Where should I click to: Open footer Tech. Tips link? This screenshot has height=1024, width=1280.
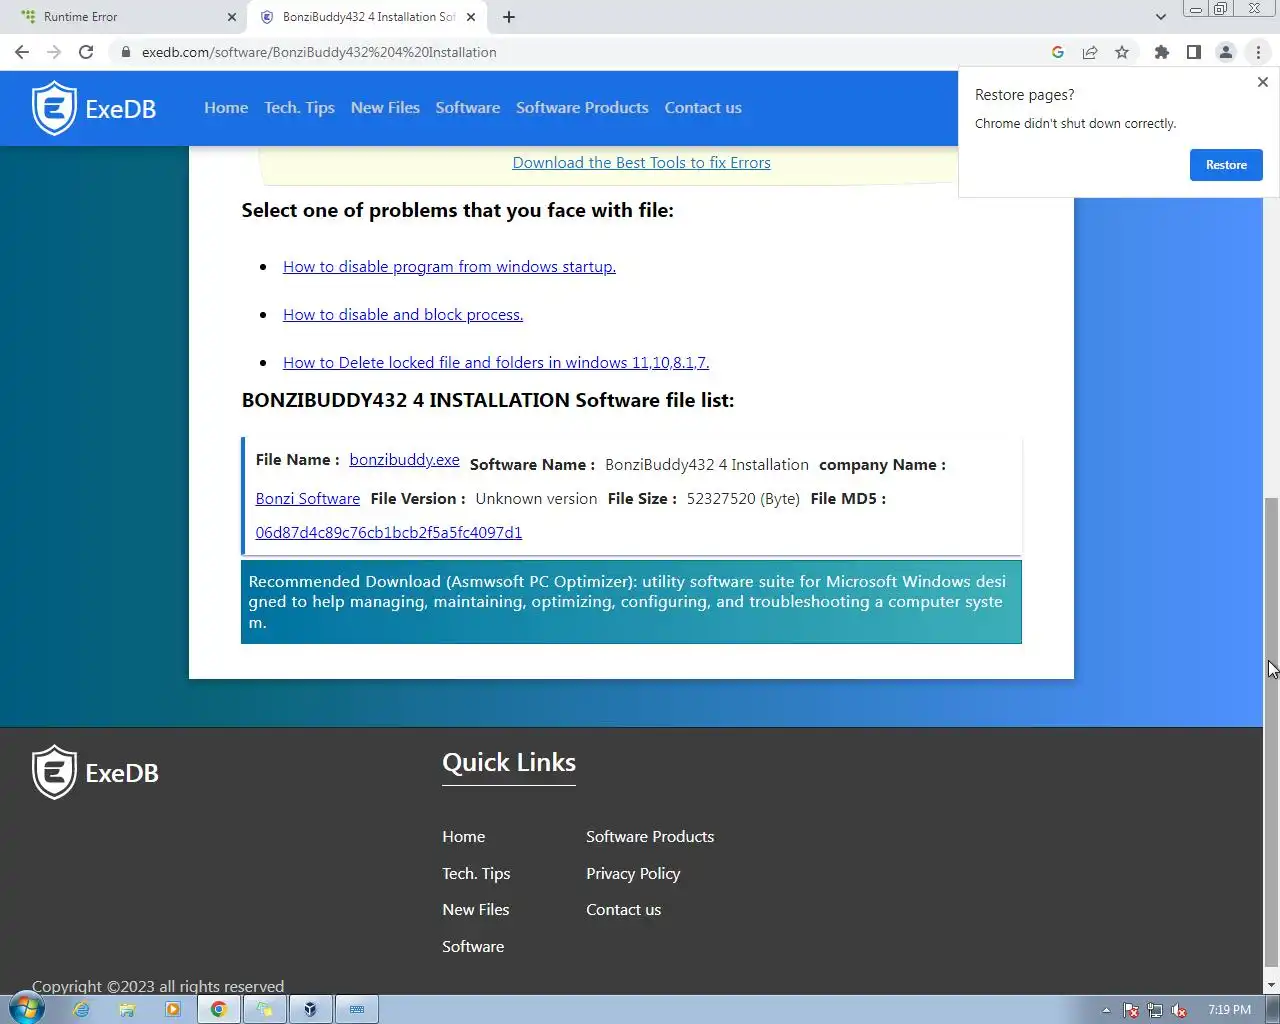click(x=476, y=874)
